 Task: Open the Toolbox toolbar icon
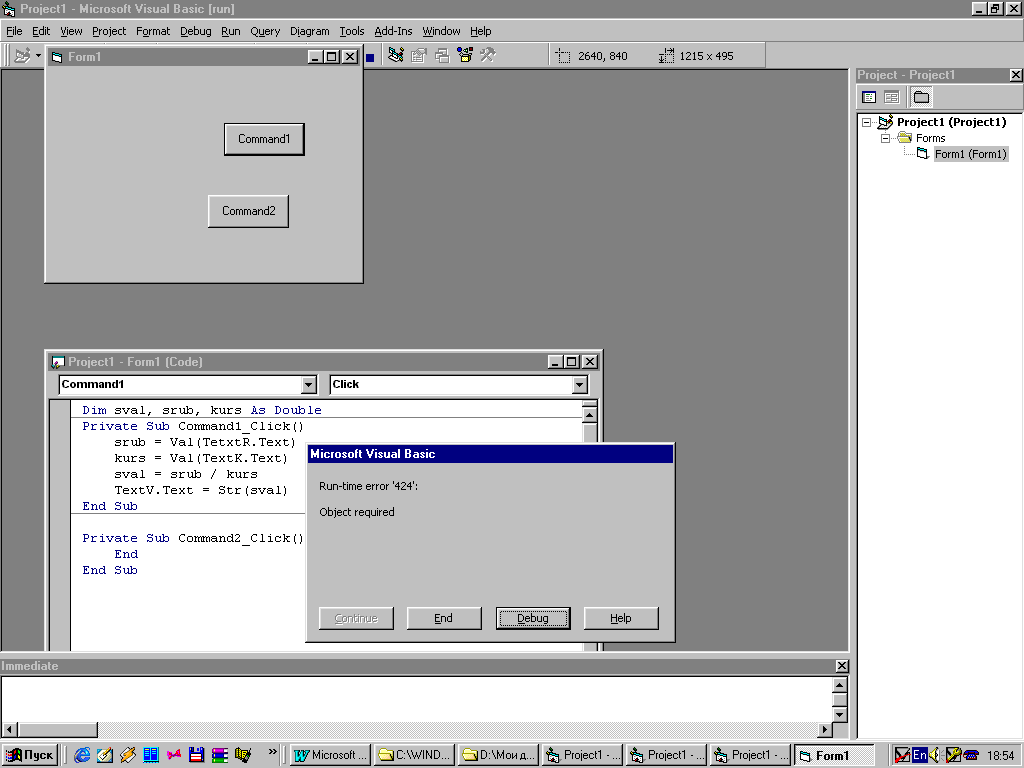[488, 56]
